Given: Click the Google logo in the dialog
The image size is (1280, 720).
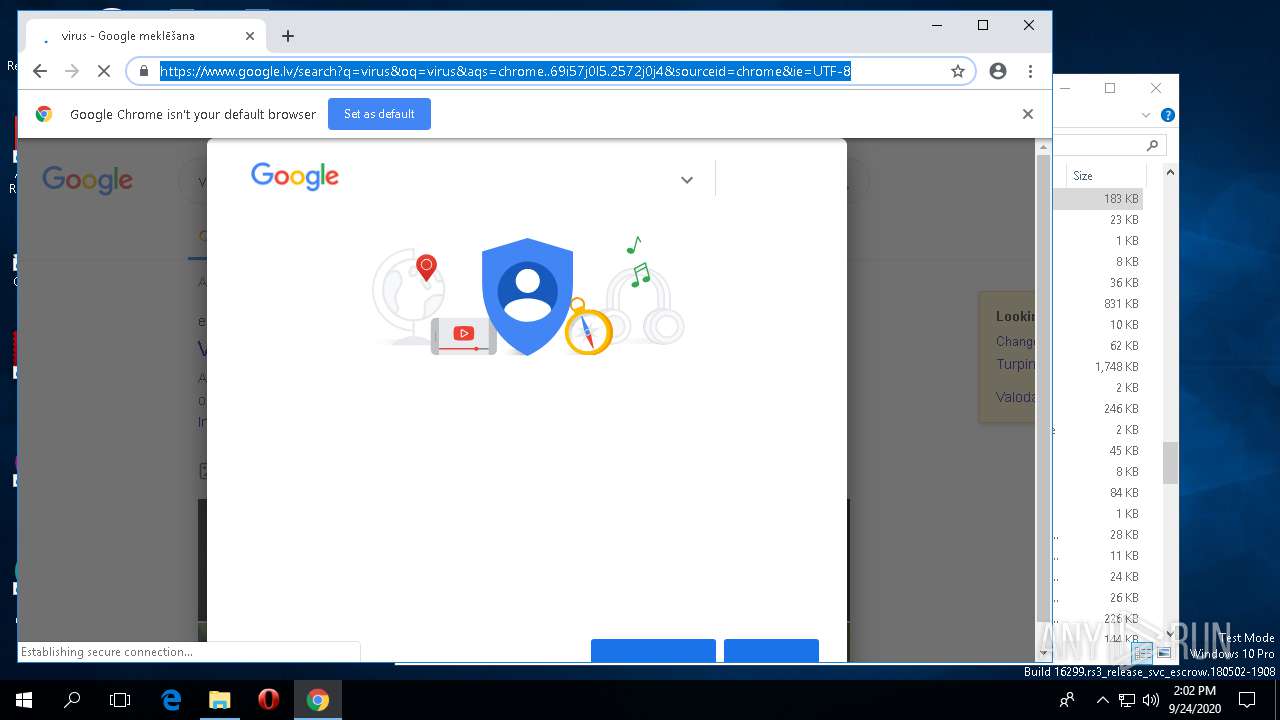Looking at the screenshot, I should (x=295, y=176).
